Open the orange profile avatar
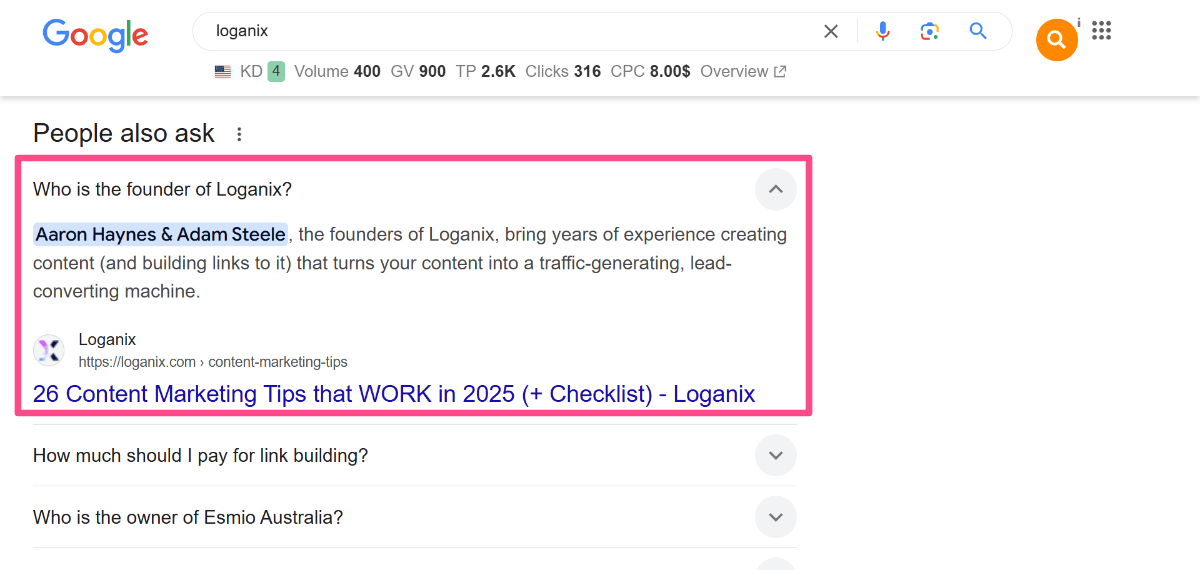 point(1057,40)
